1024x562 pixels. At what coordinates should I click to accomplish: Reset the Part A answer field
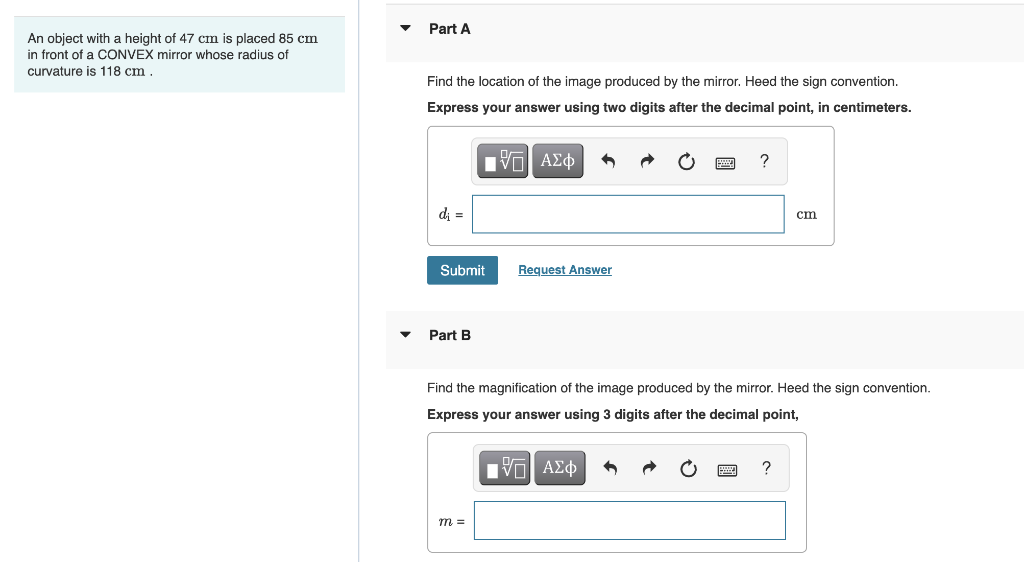pyautogui.click(x=686, y=161)
